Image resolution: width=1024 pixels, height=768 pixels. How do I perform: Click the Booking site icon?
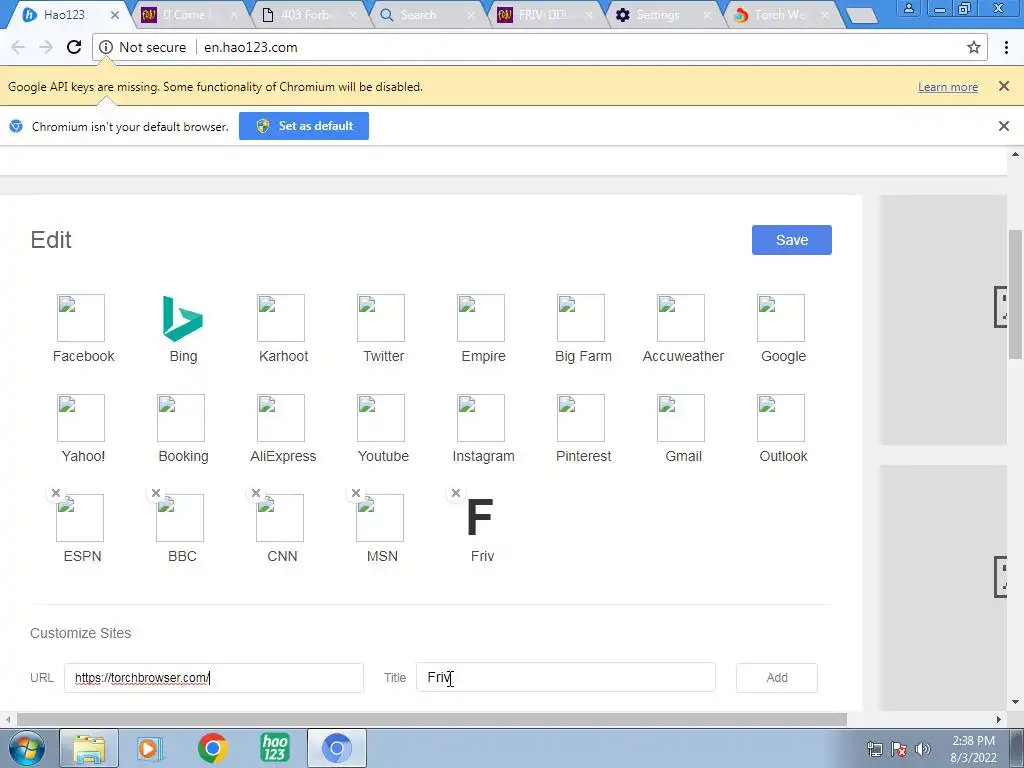[181, 418]
